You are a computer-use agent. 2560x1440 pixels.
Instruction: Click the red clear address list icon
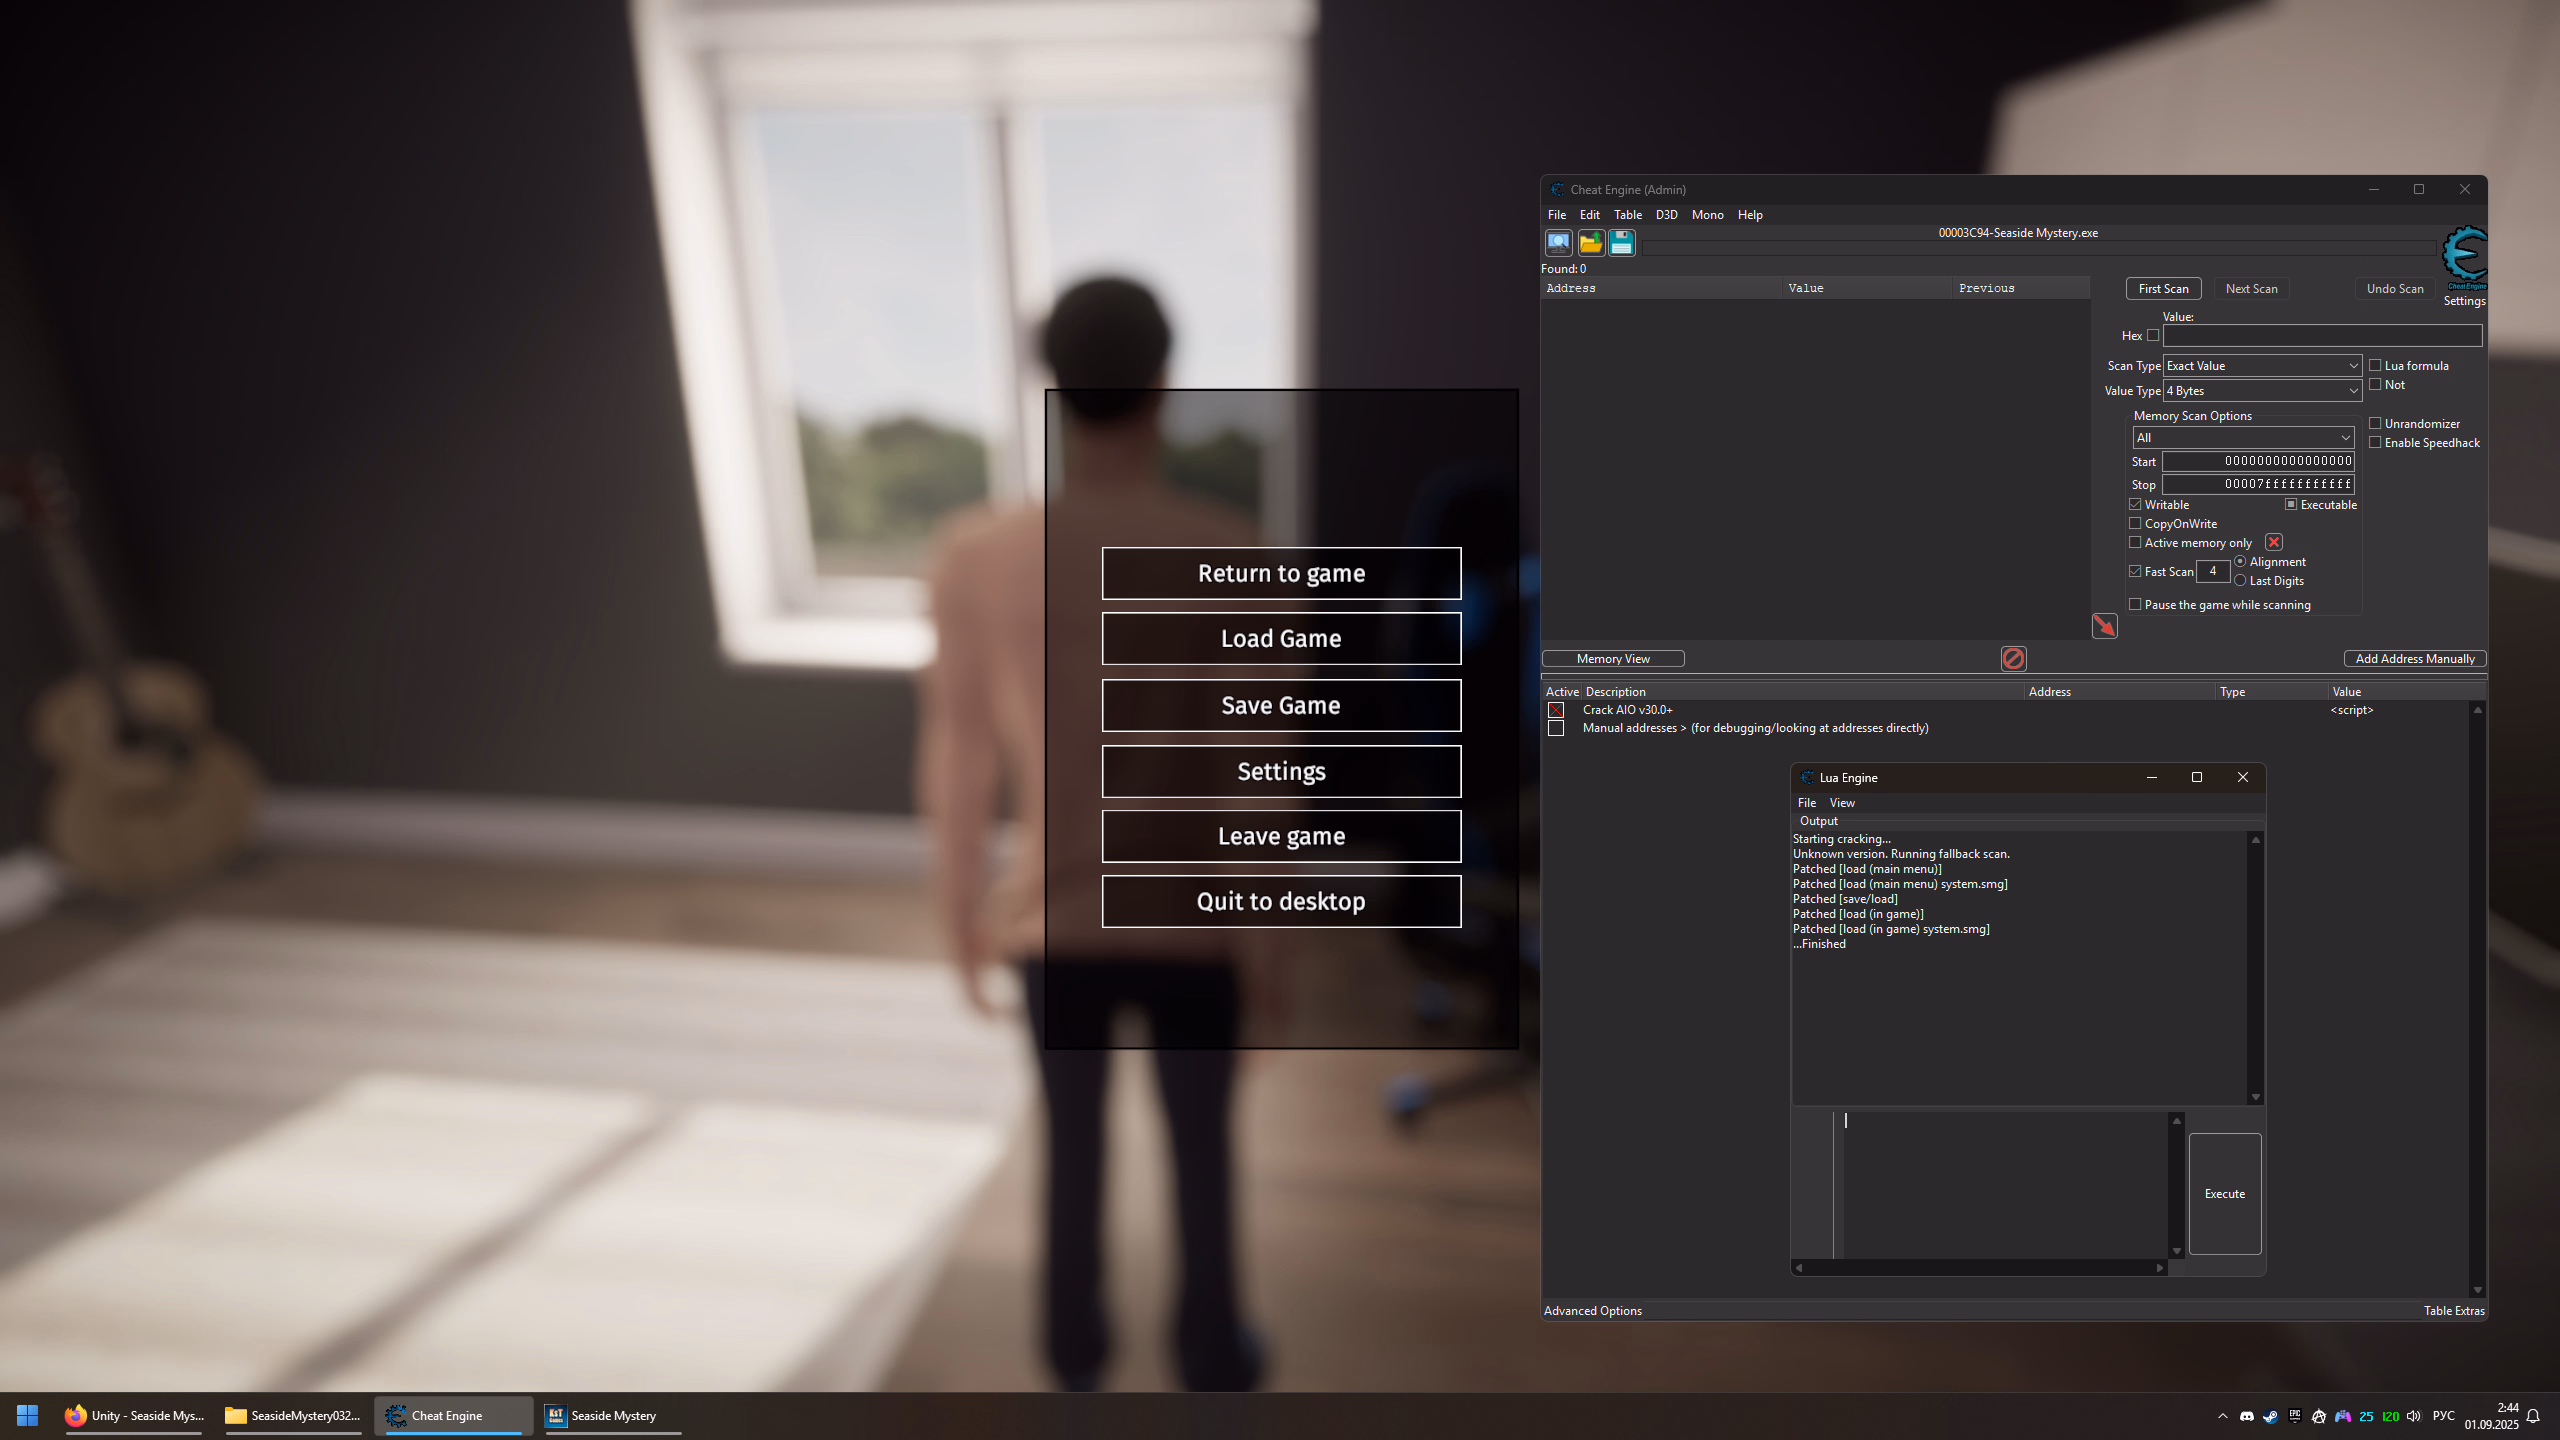coord(2013,658)
